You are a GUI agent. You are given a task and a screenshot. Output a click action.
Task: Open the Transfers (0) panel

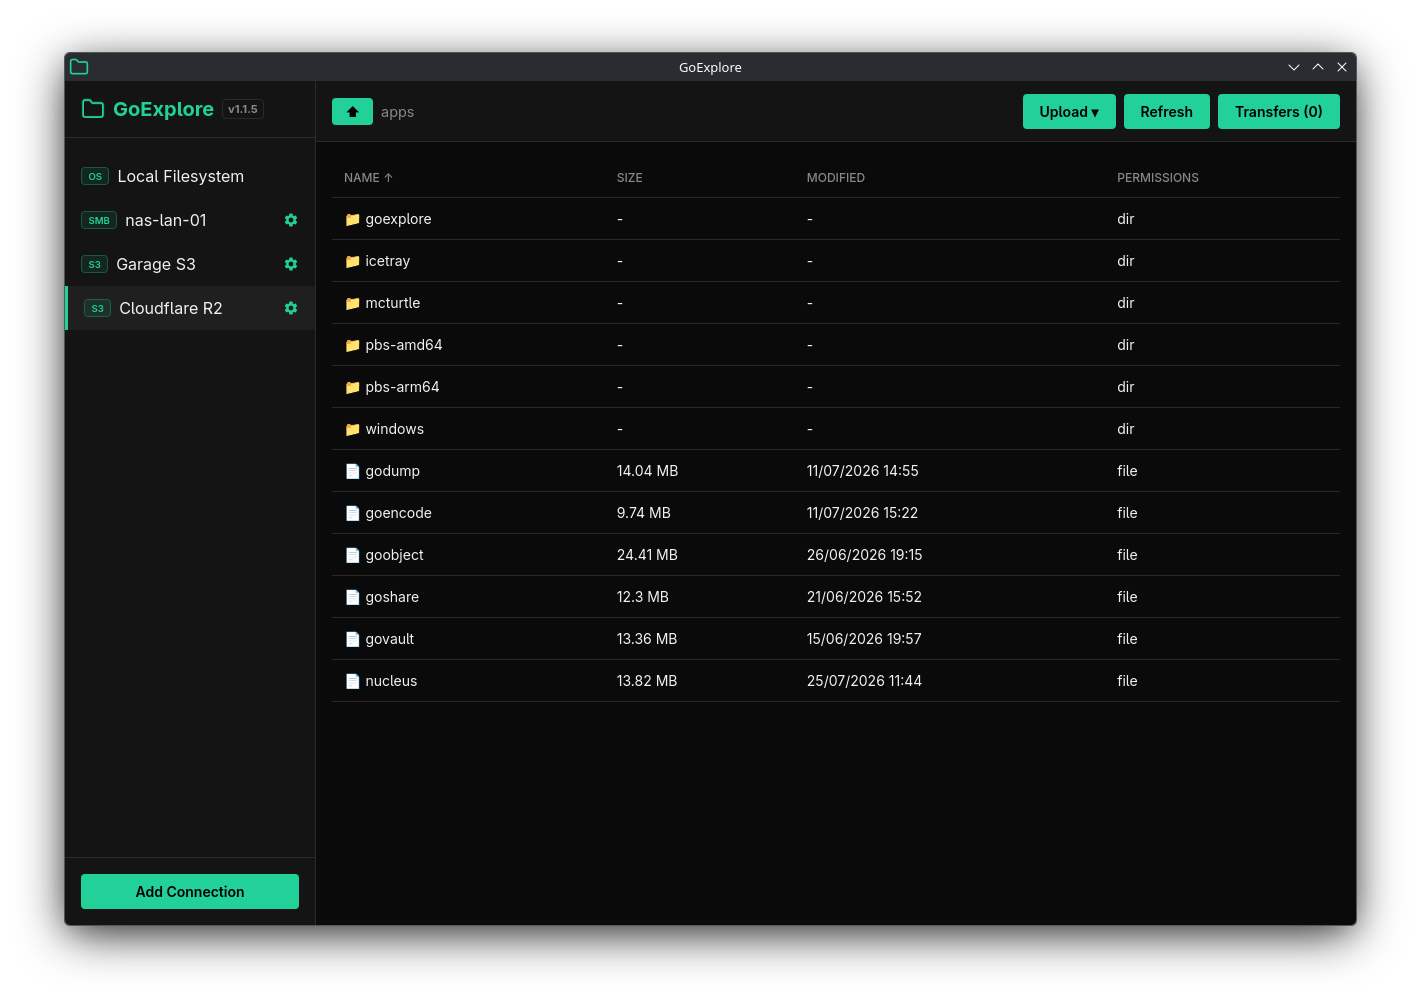click(1278, 112)
